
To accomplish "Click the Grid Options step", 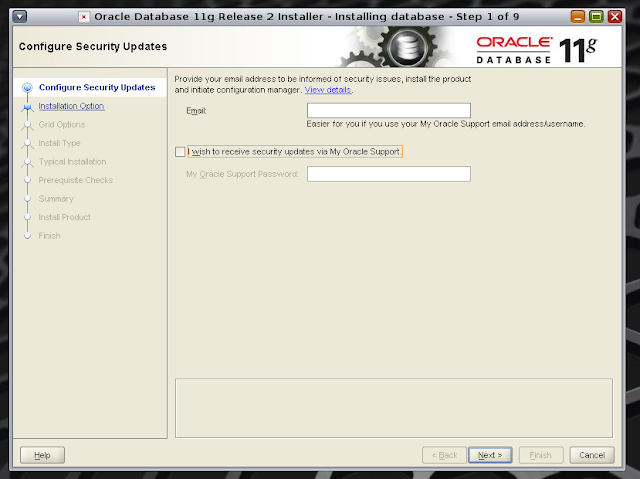I will 62,124.
